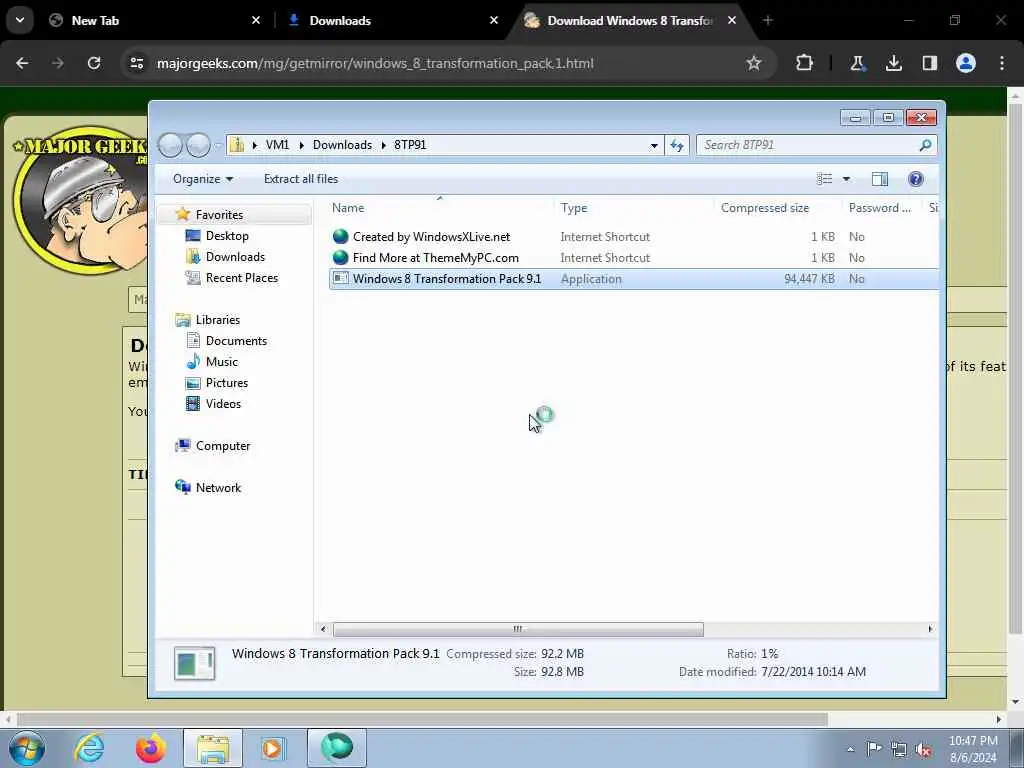Click the muted volume tray icon
This screenshot has height=768, width=1024.
tap(923, 749)
